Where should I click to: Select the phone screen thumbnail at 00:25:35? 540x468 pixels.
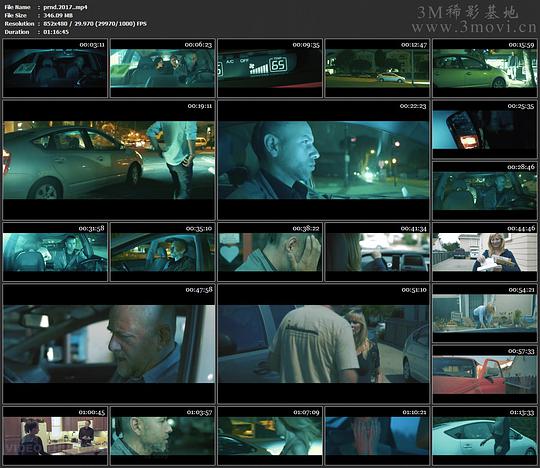tap(485, 129)
